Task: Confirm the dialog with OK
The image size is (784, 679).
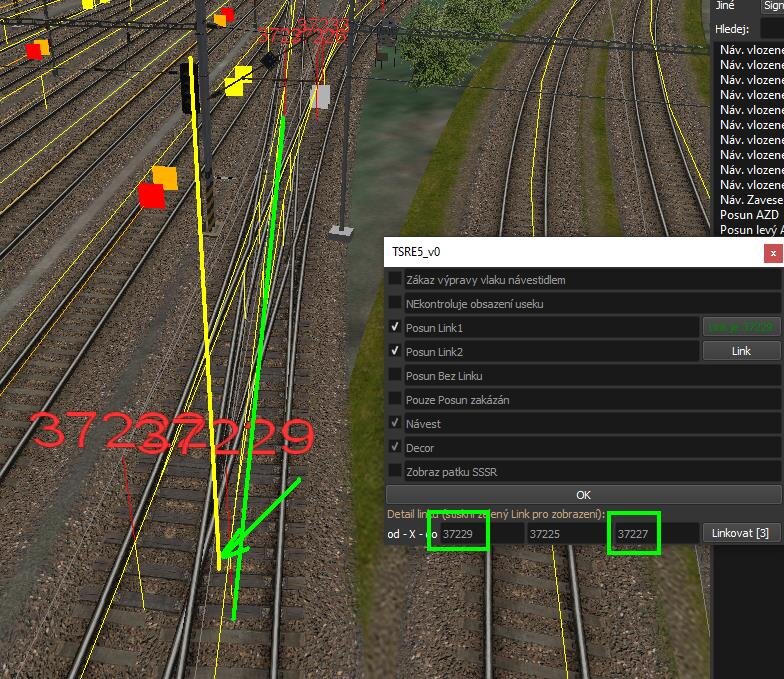Action: [583, 495]
